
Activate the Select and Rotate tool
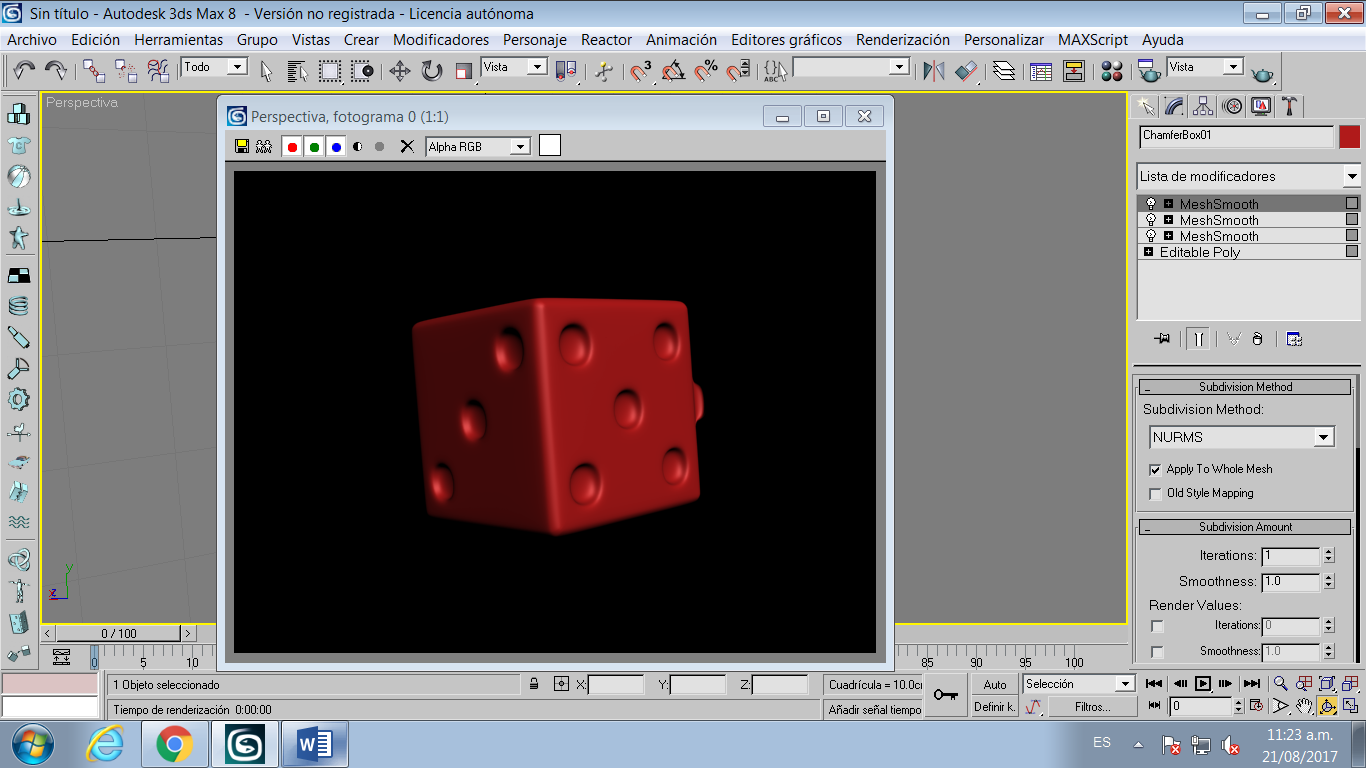click(x=430, y=71)
